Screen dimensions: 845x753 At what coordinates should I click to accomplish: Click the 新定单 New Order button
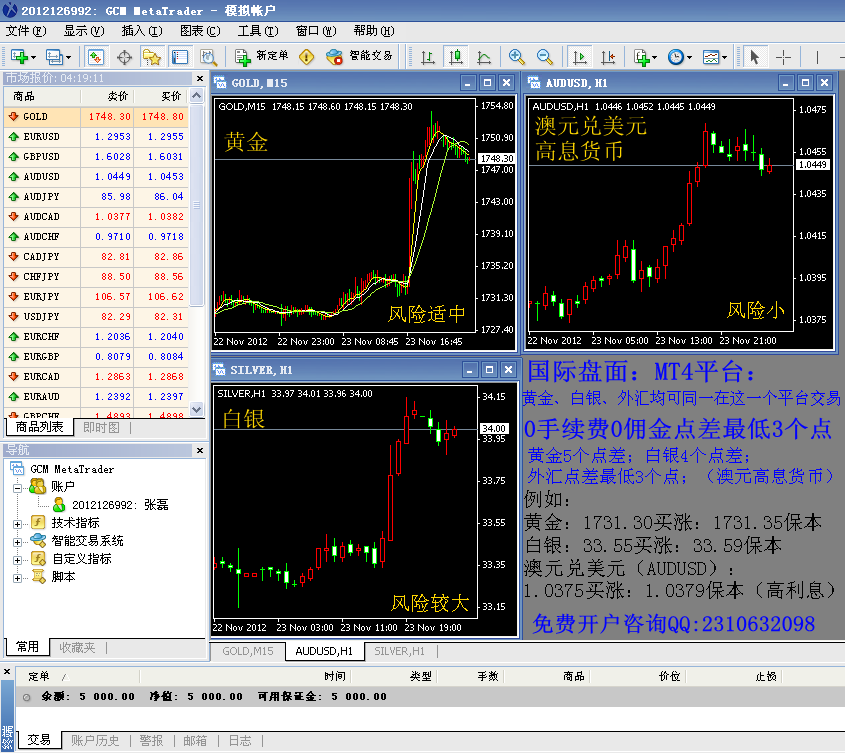tap(262, 56)
